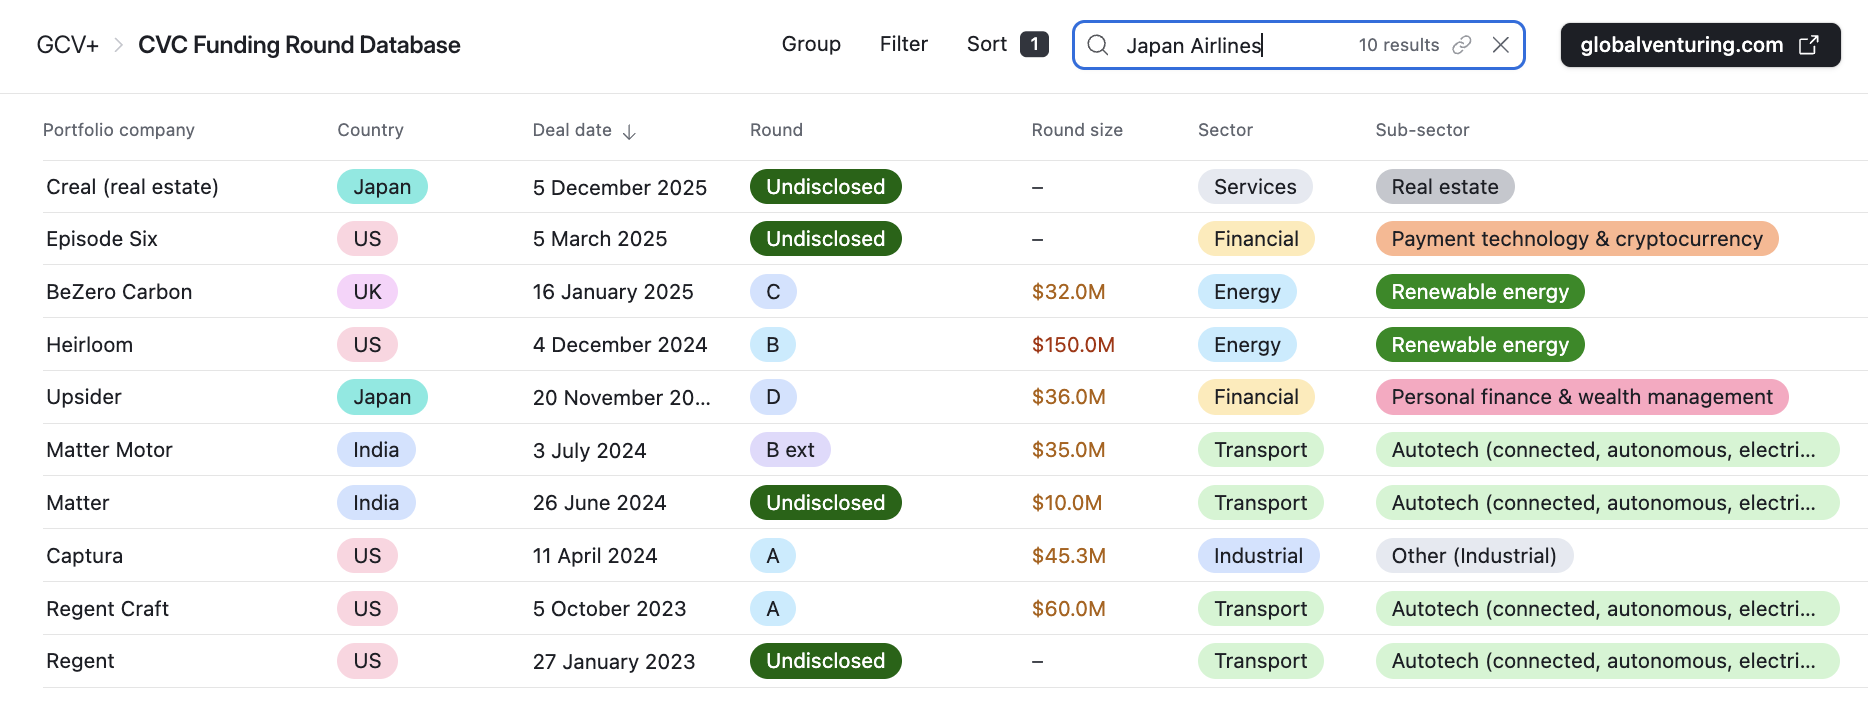Open the globalventuring.com external link
Screen dimensions: 1868x710
click(1699, 45)
